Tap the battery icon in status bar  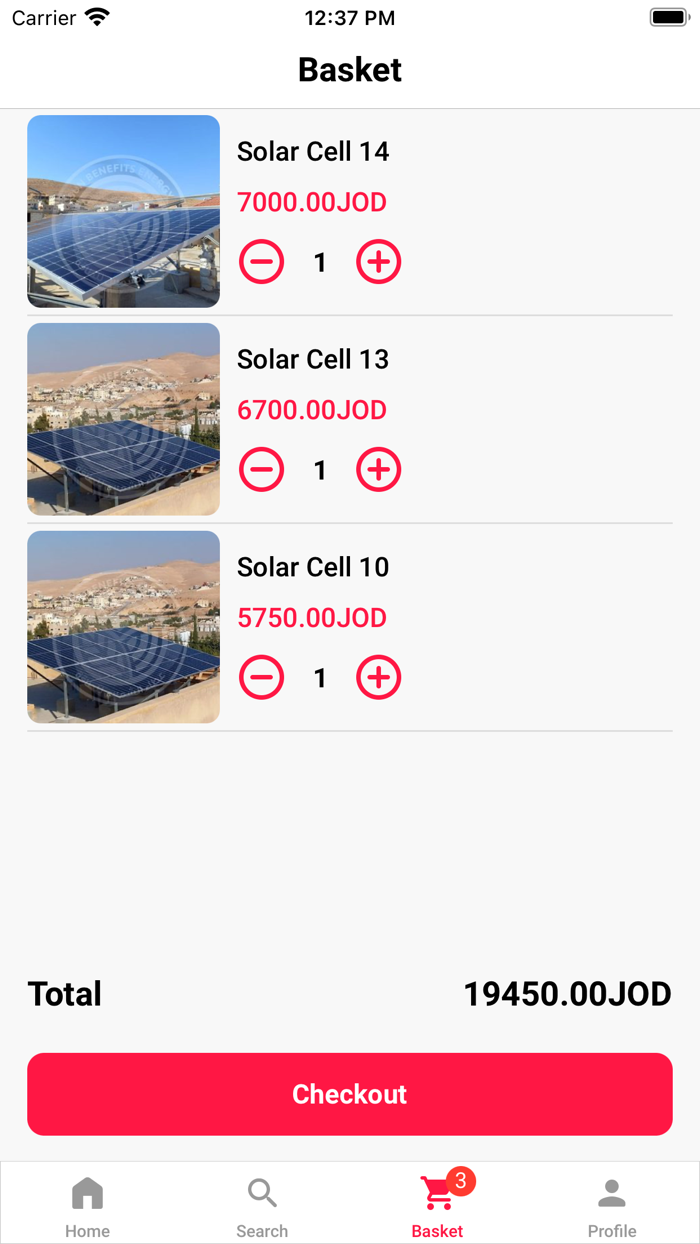[x=668, y=18]
